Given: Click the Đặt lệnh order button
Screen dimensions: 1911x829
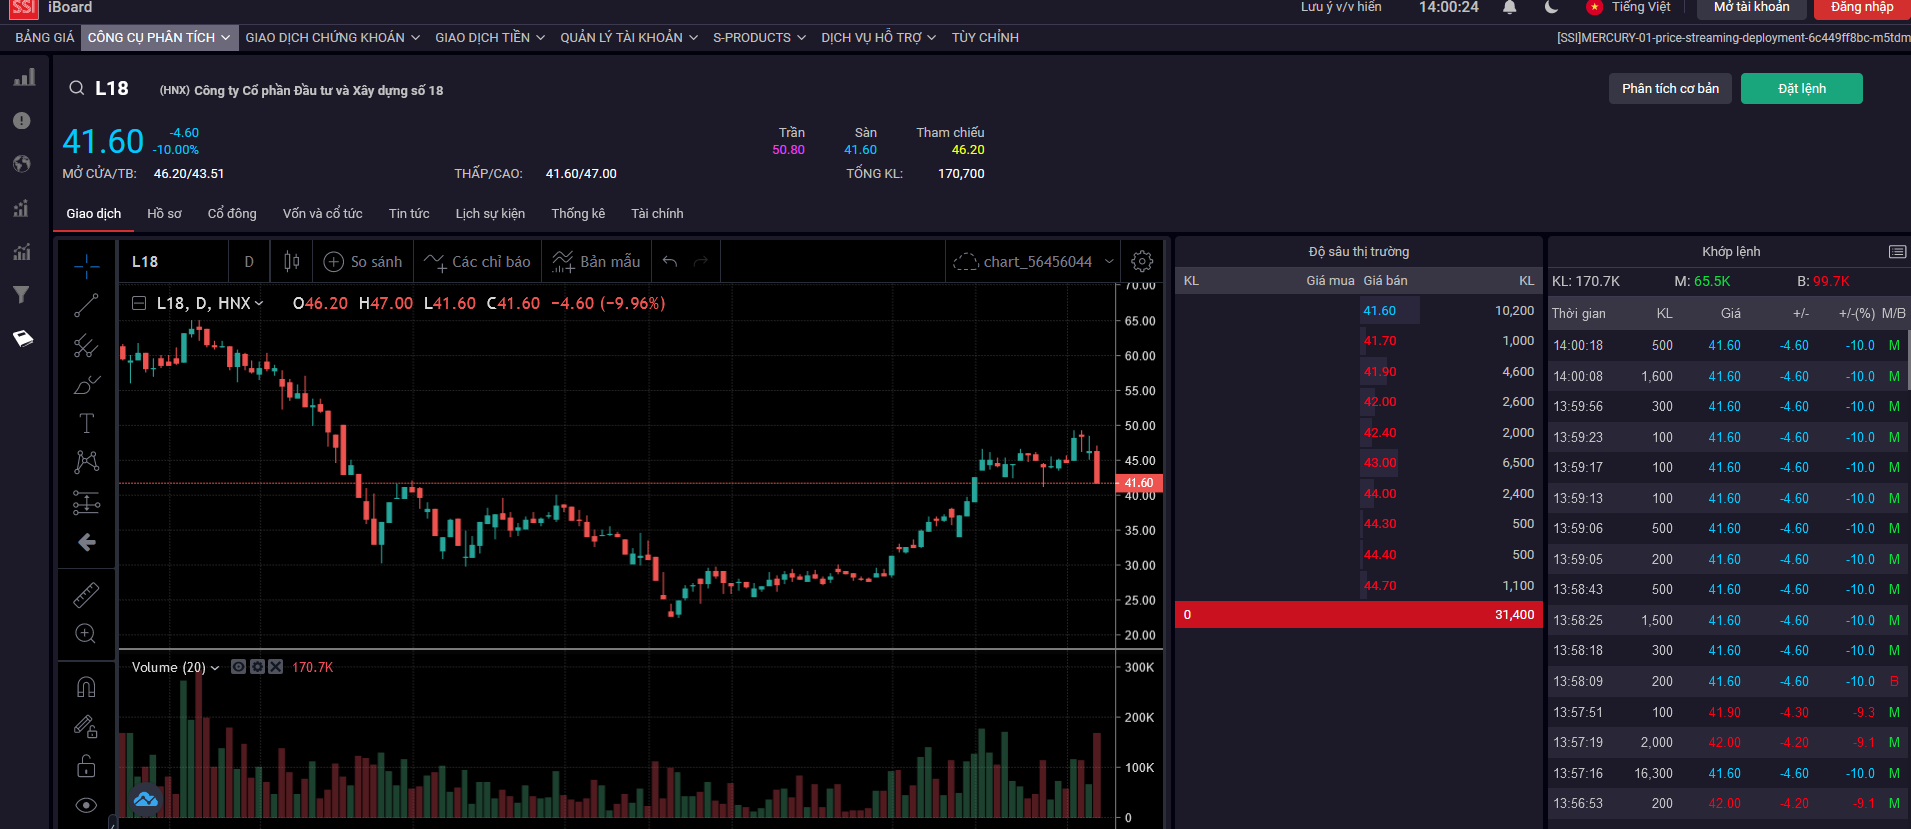Looking at the screenshot, I should pyautogui.click(x=1802, y=89).
